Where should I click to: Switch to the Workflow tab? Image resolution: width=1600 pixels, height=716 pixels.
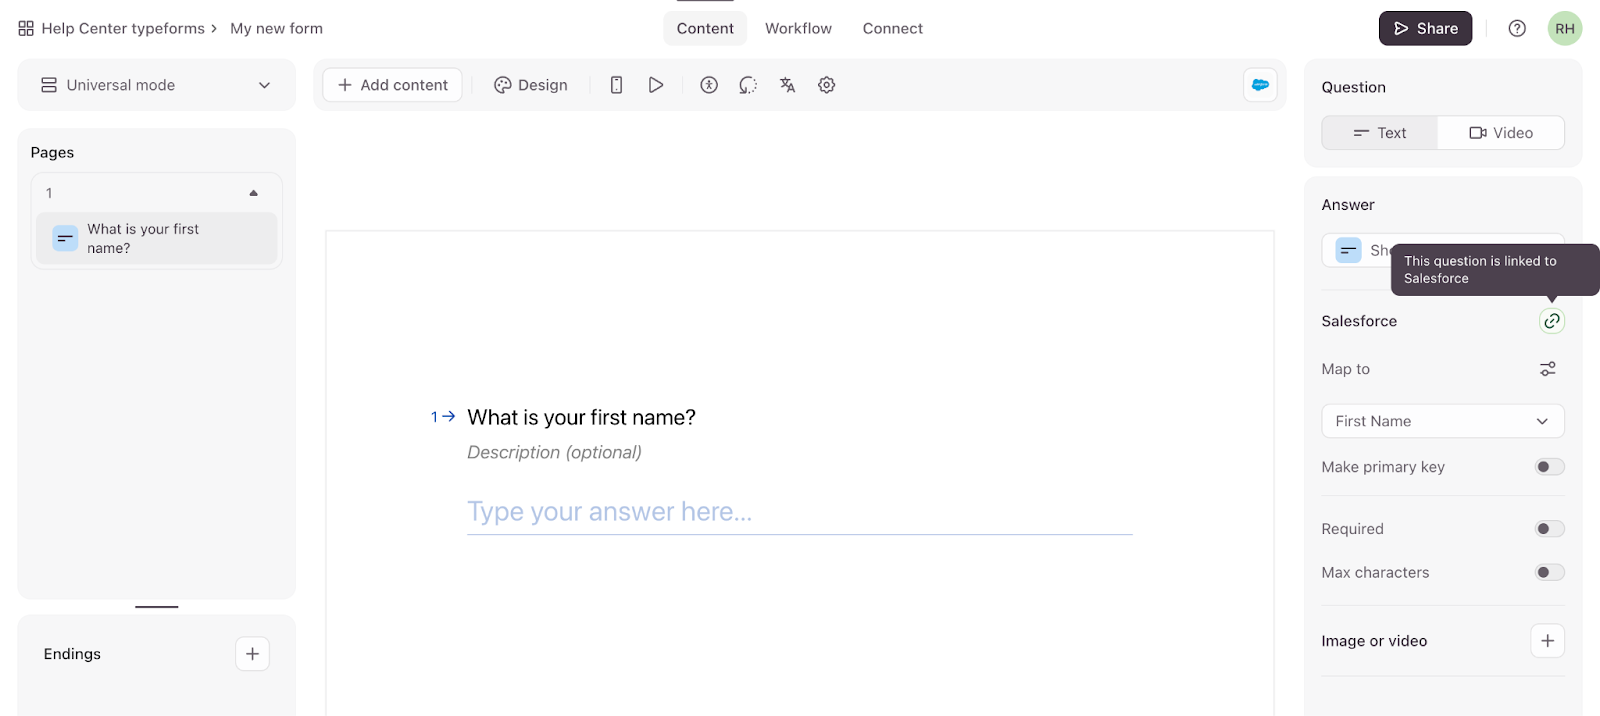(x=798, y=29)
